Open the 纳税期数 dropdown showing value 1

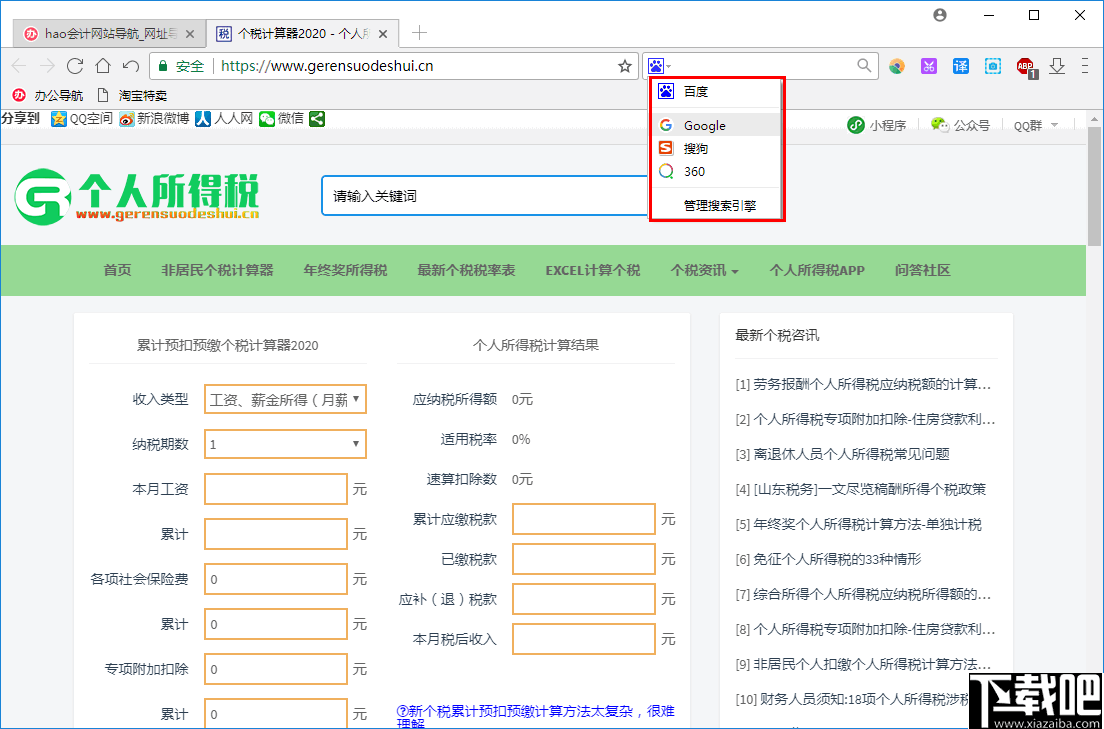pos(285,443)
